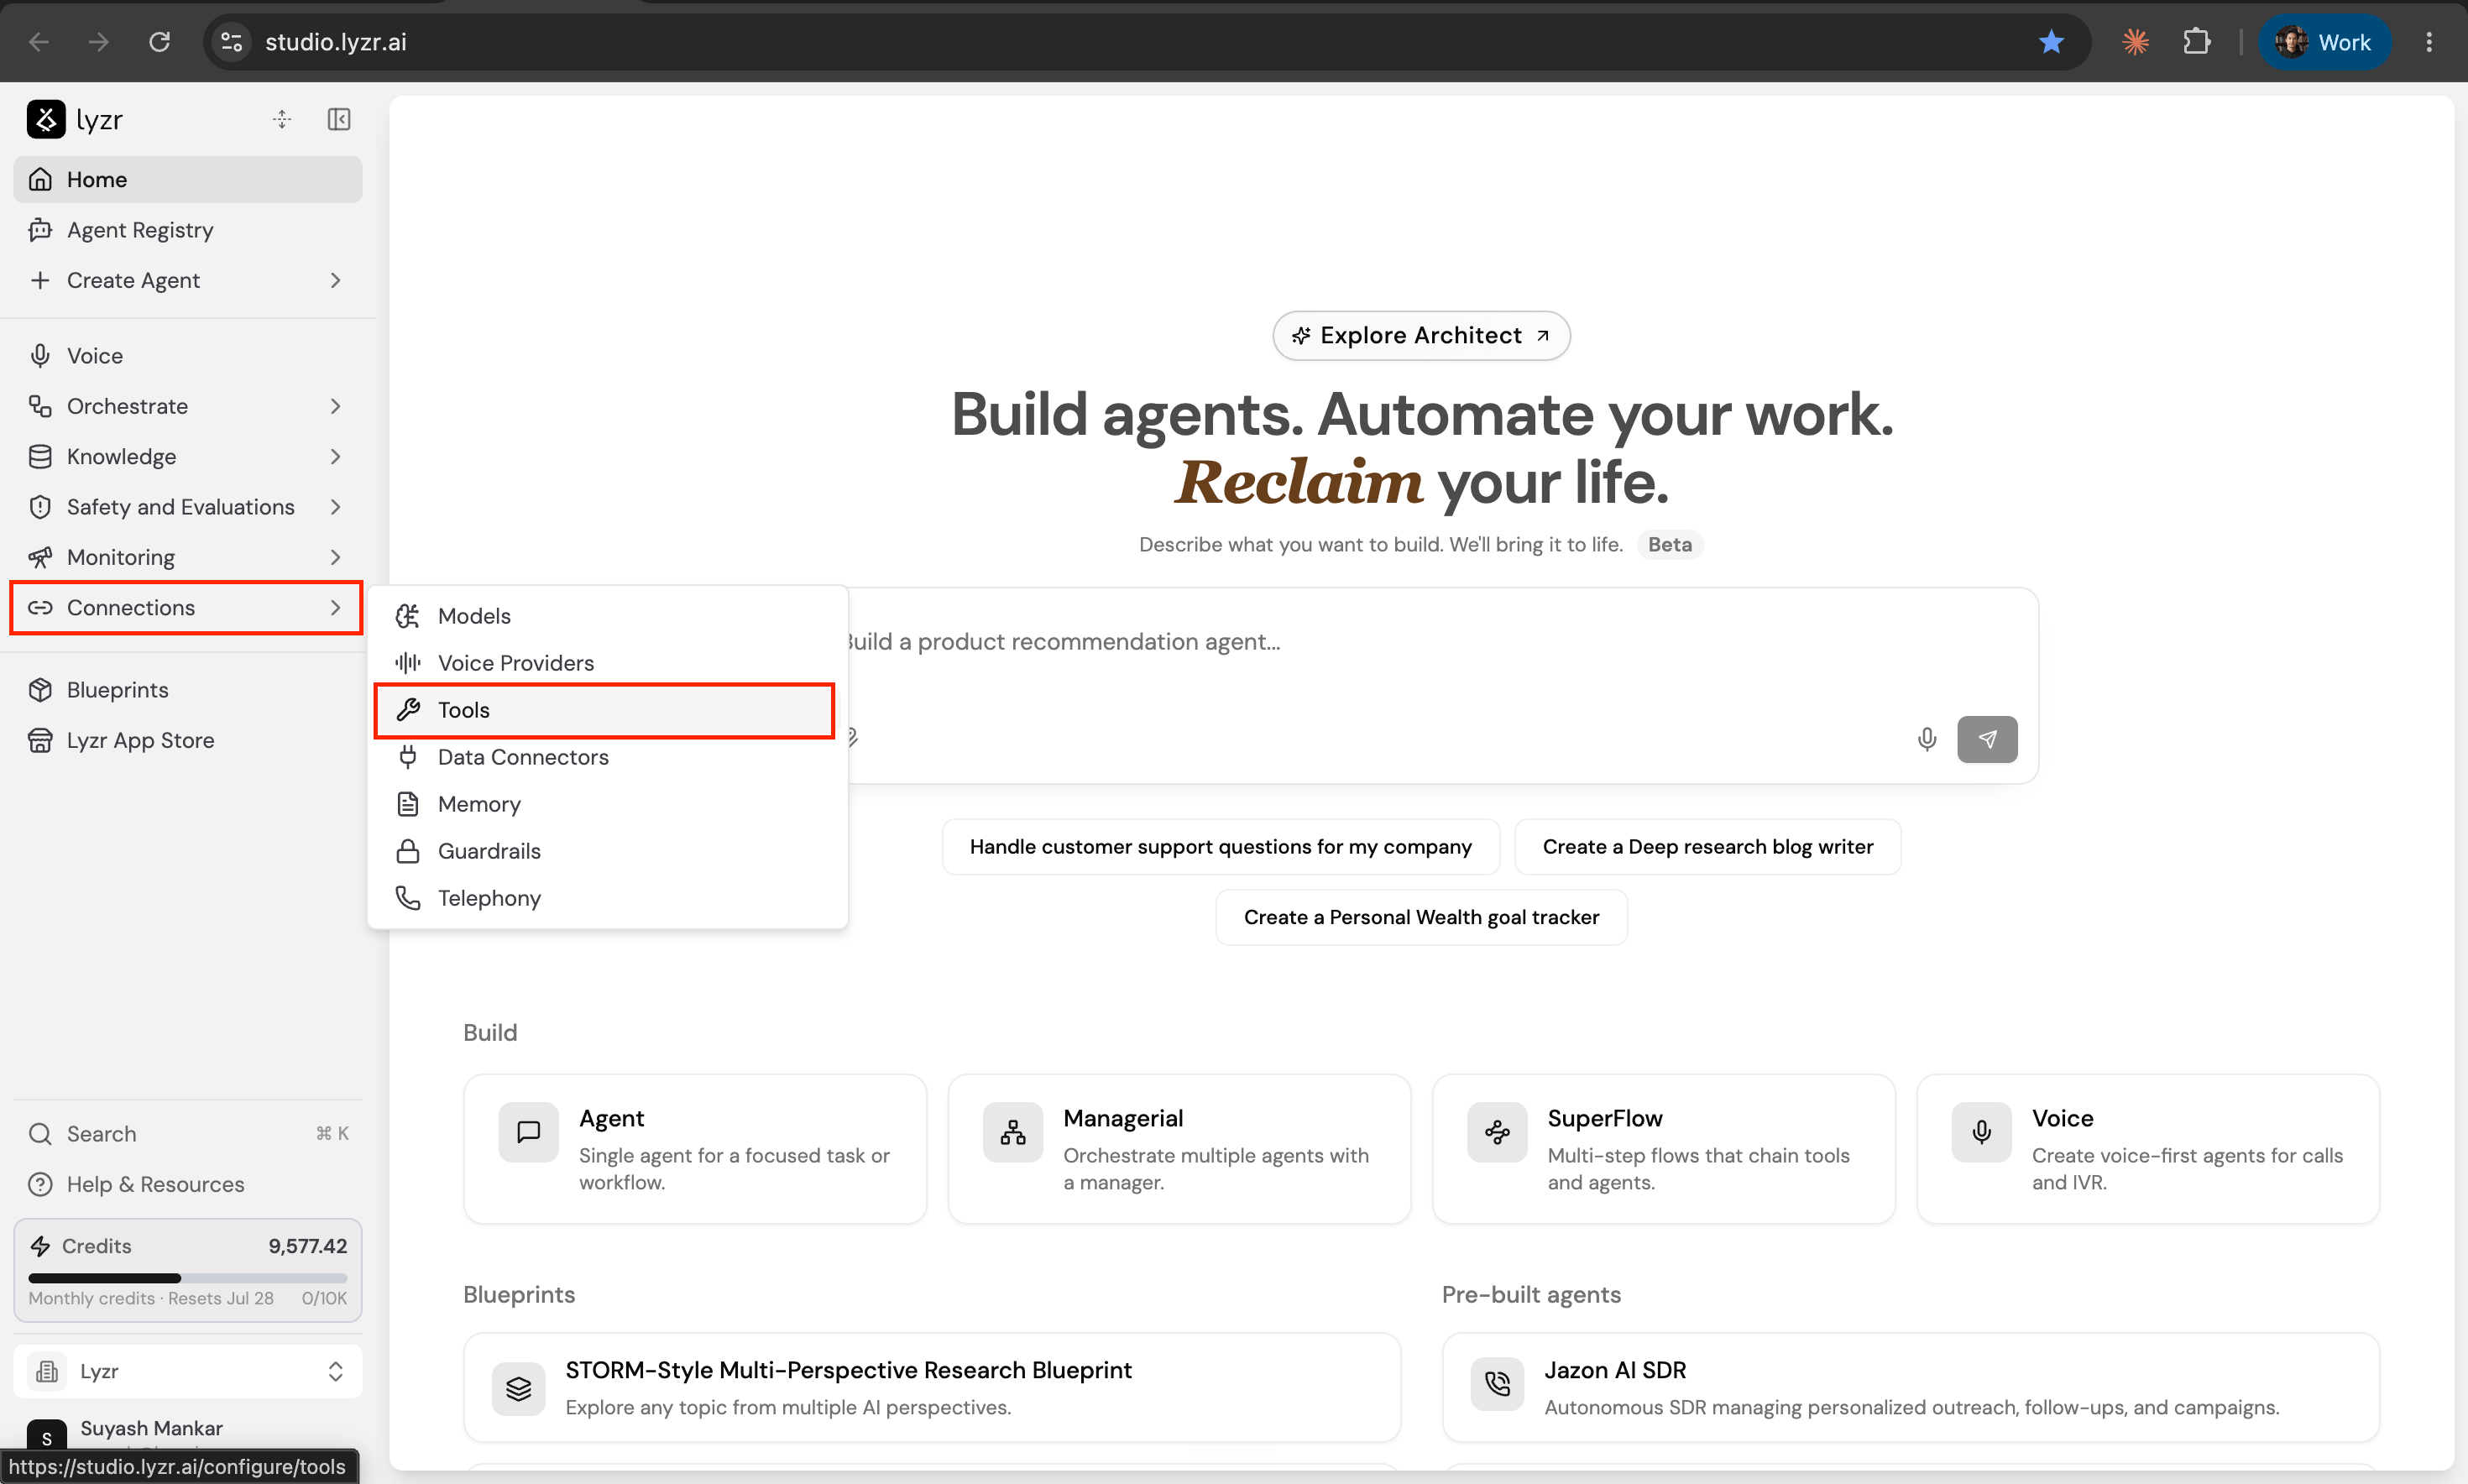Click the Beta badge label
The height and width of the screenshot is (1484, 2468).
click(x=1669, y=545)
